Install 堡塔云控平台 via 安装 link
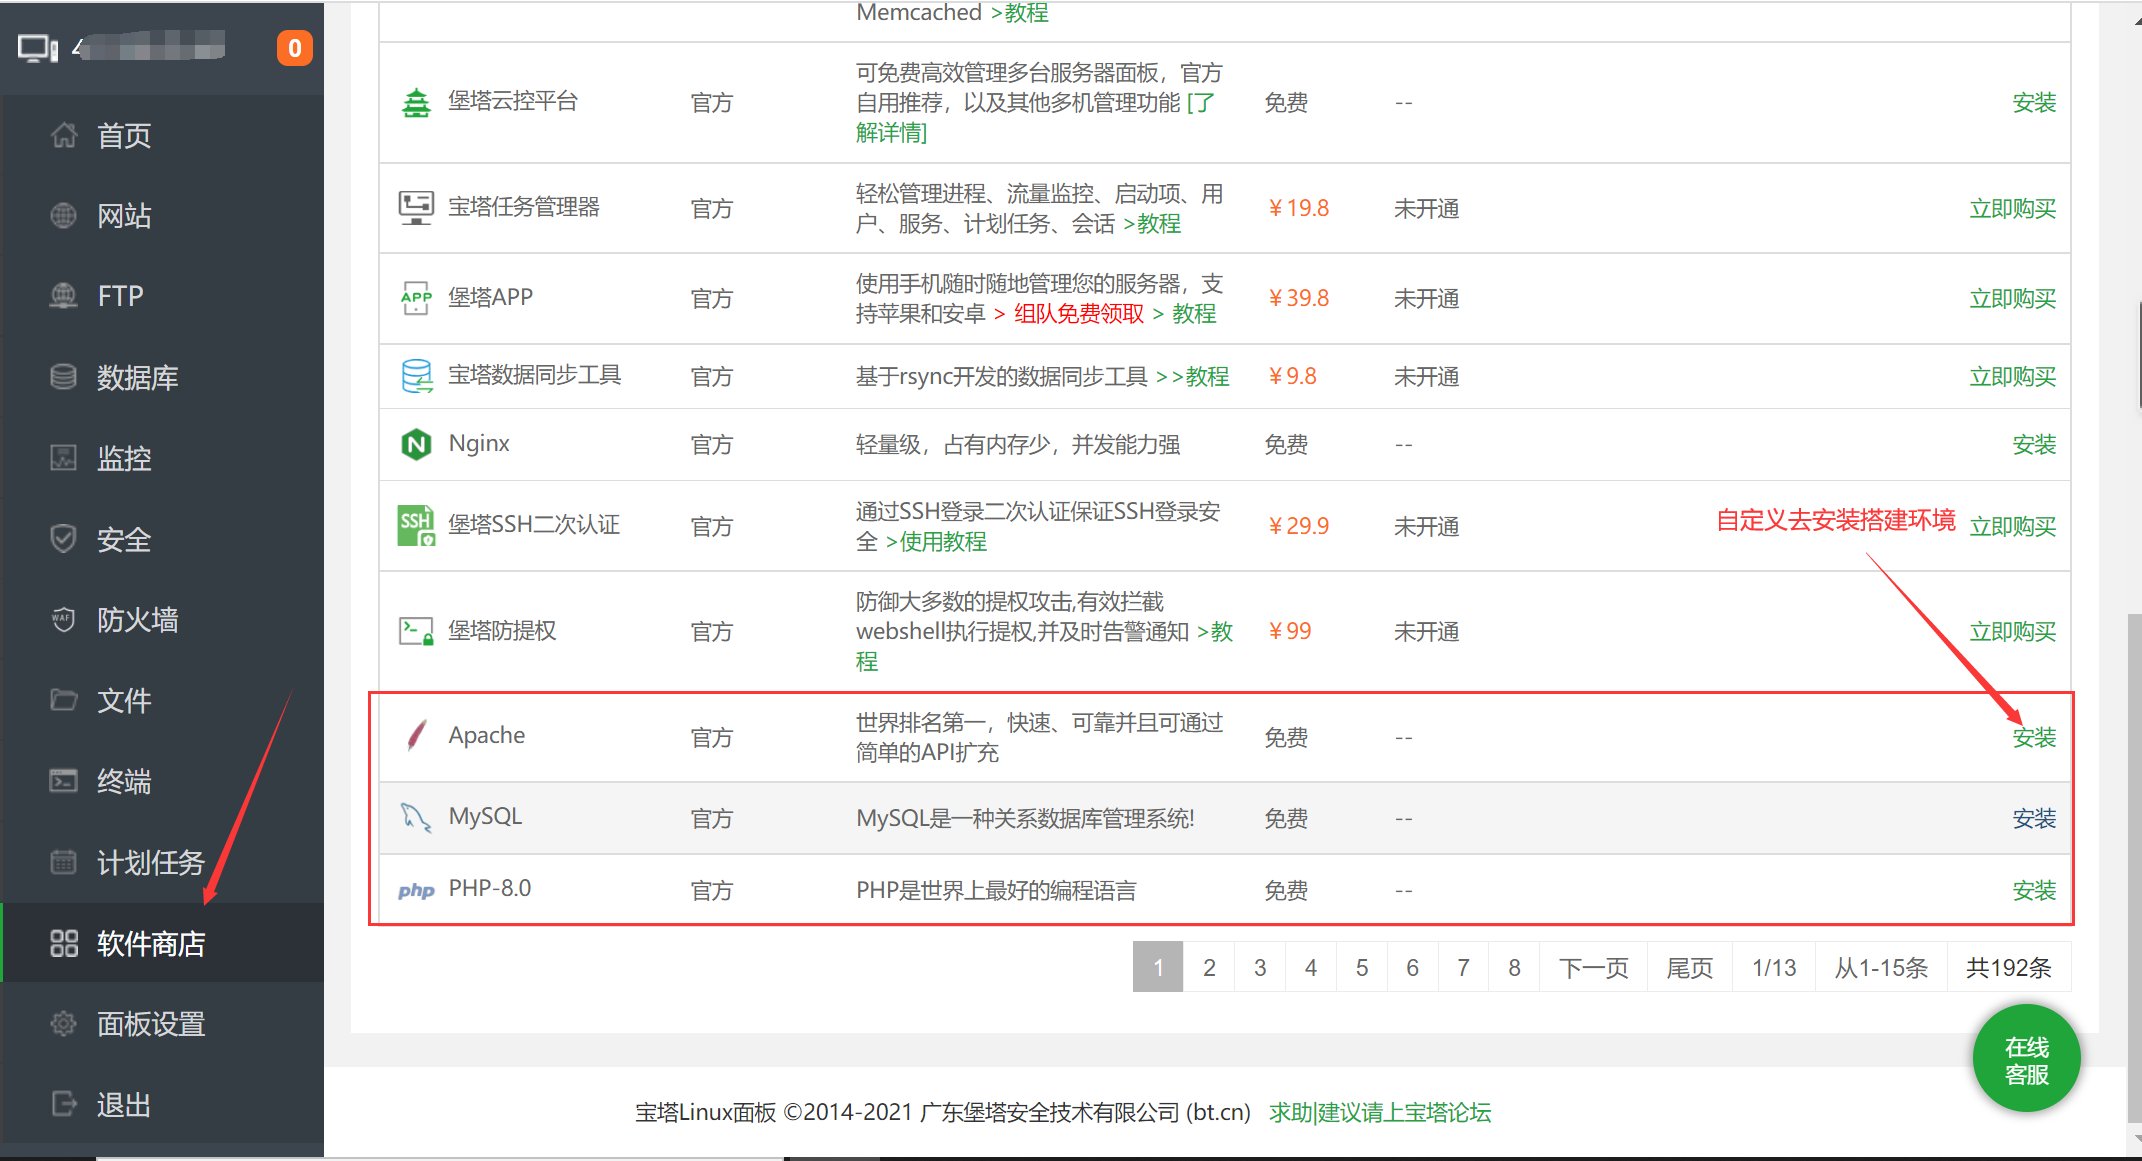 [x=2034, y=103]
